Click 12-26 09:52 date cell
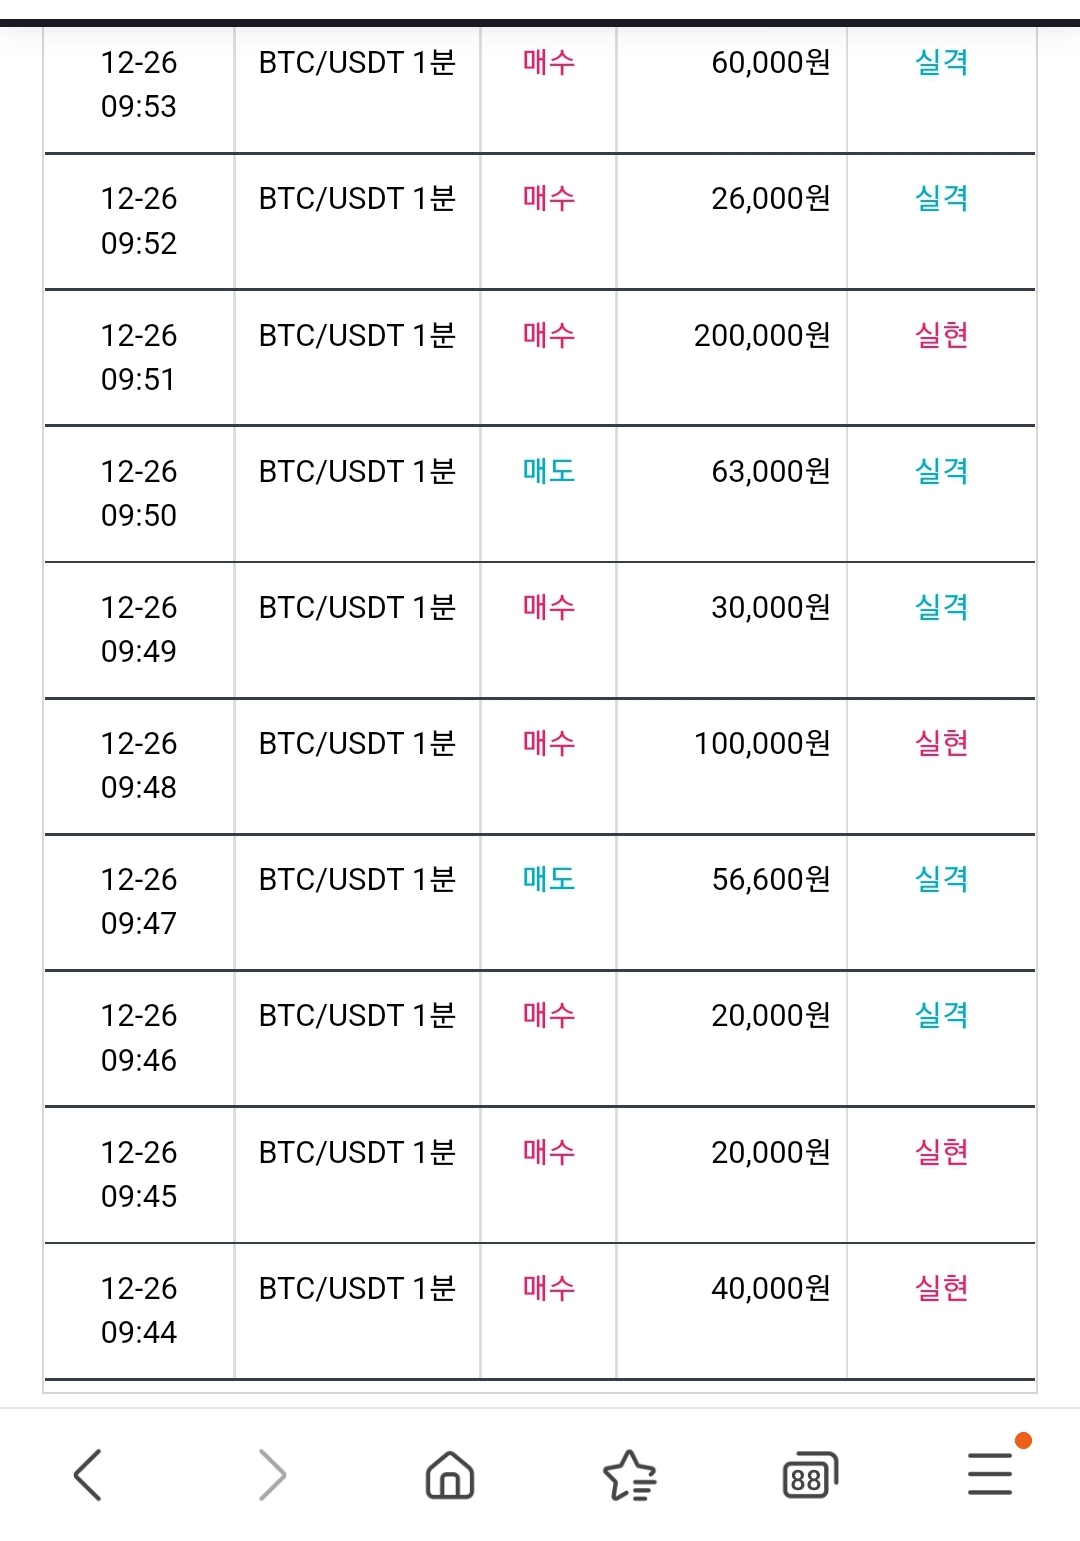This screenshot has height=1541, width=1080. (139, 221)
